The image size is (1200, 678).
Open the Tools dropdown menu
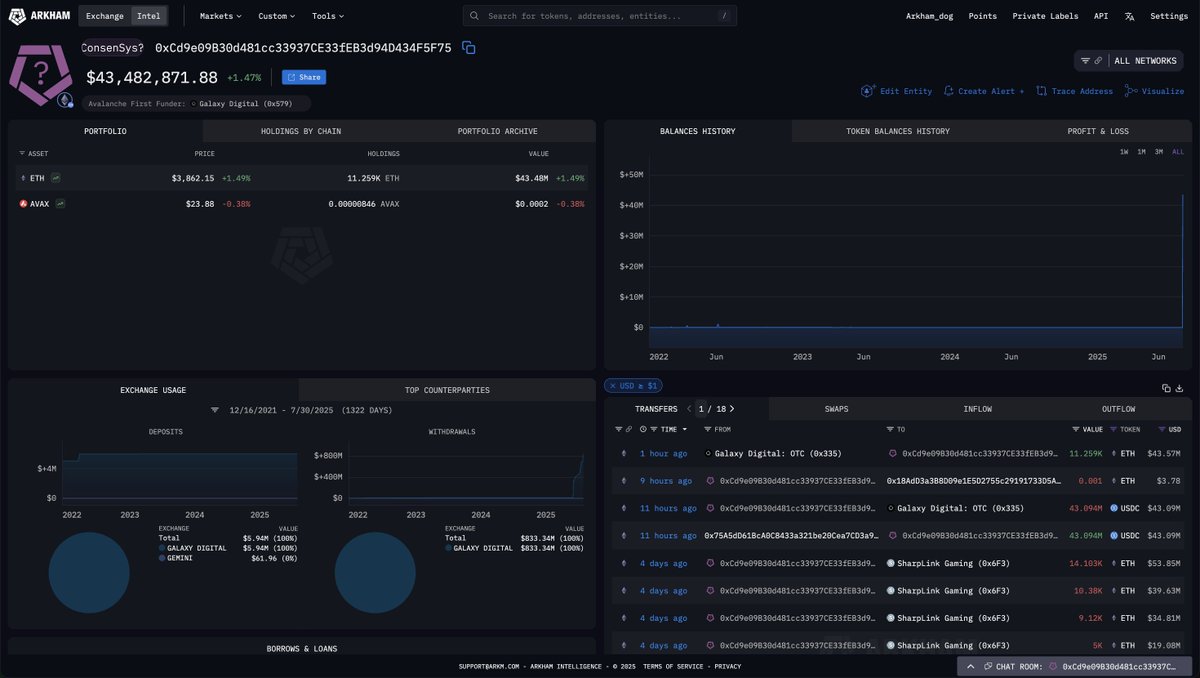pyautogui.click(x=327, y=16)
